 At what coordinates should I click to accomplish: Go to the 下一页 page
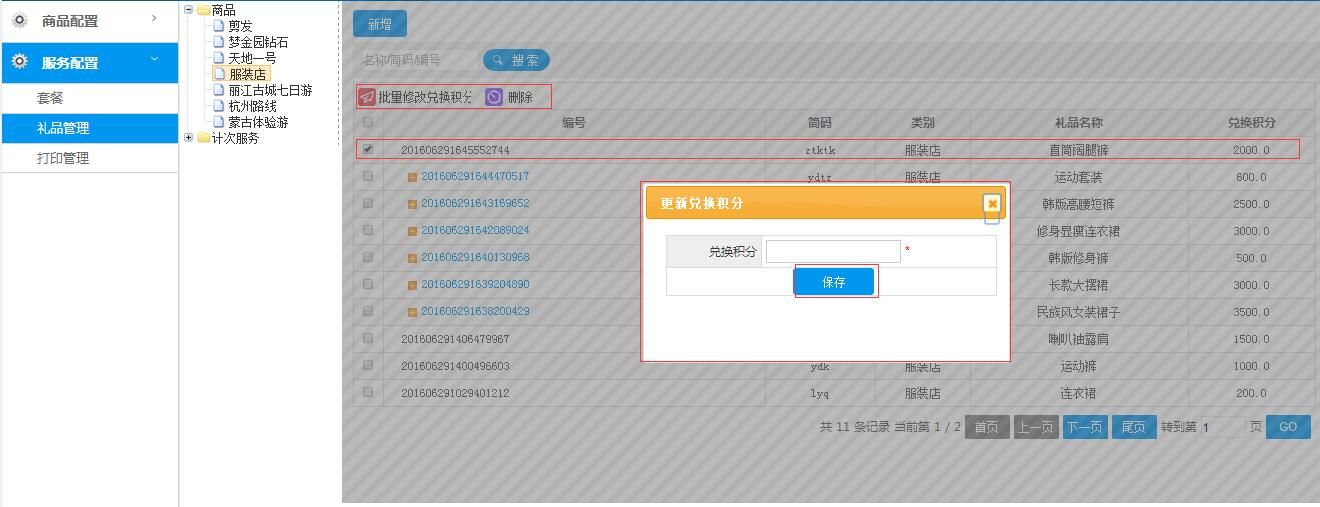pyautogui.click(x=1084, y=427)
